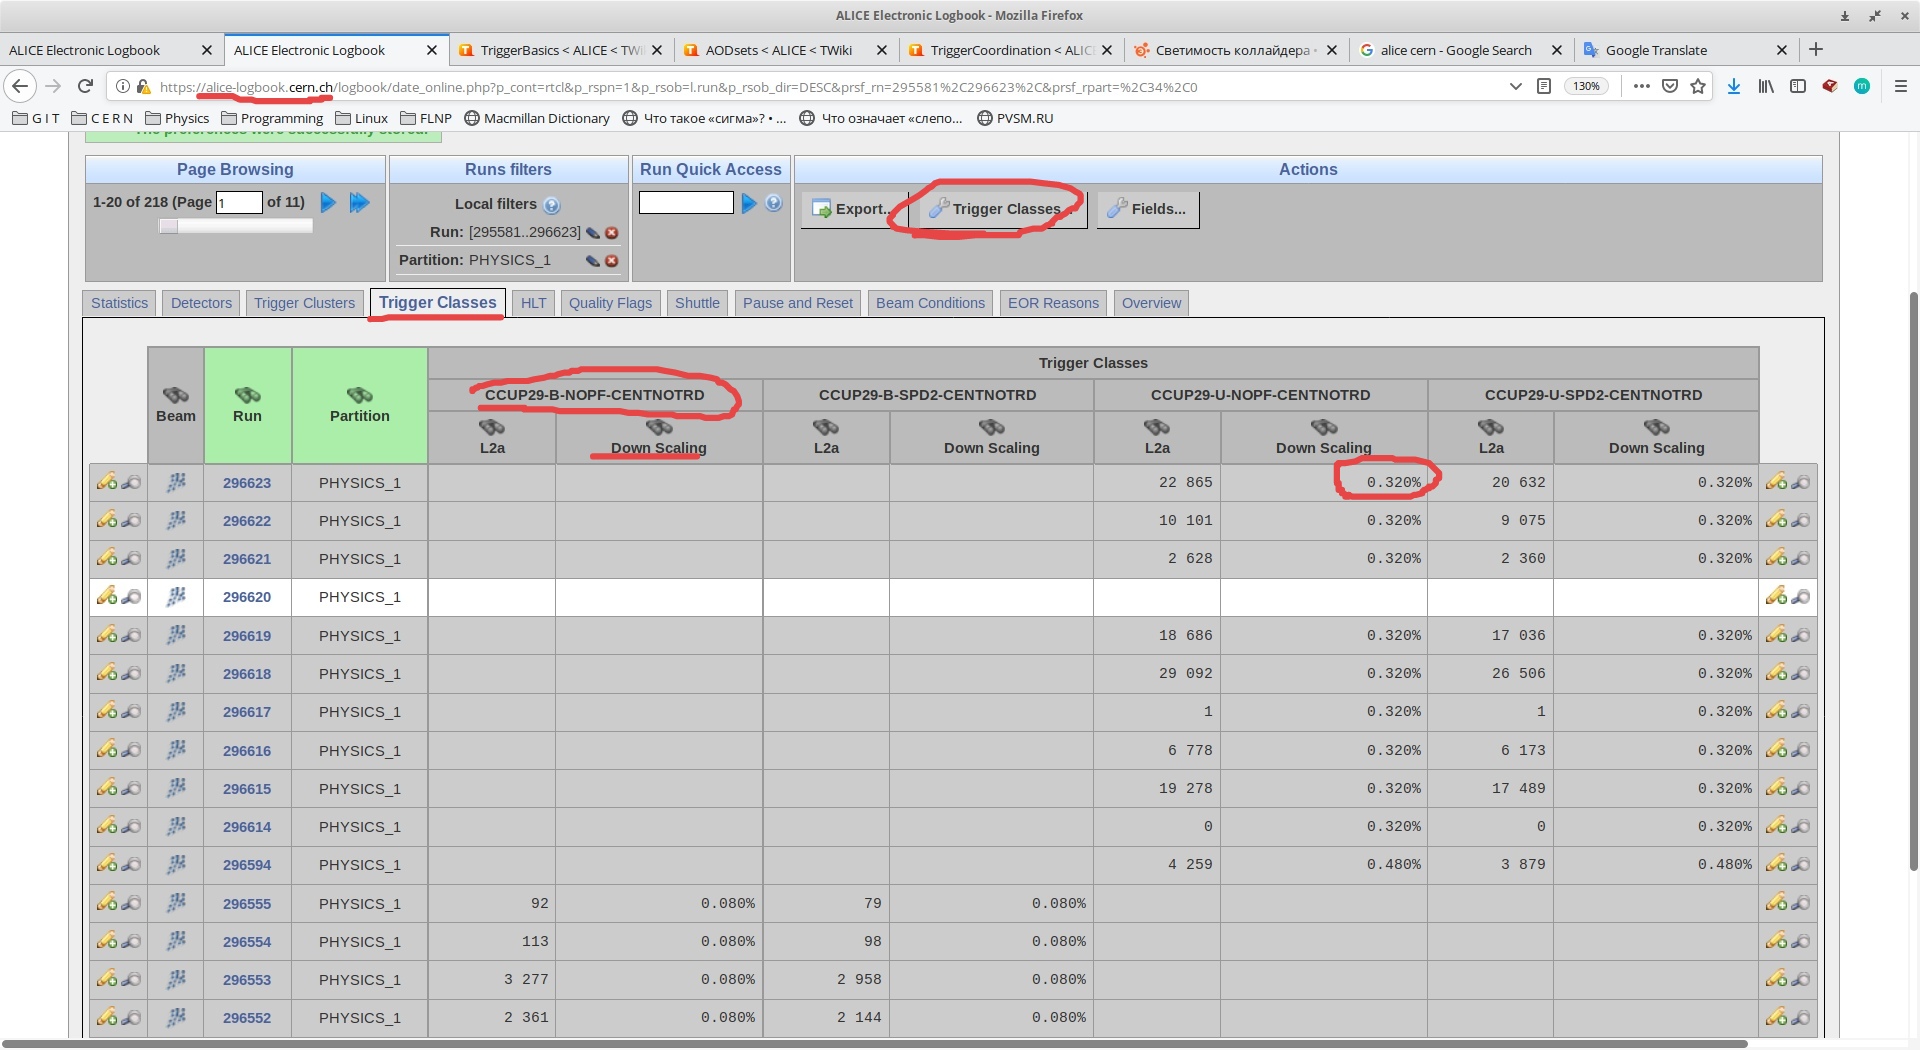Switch to the EOR Reasons tab

(x=1053, y=303)
